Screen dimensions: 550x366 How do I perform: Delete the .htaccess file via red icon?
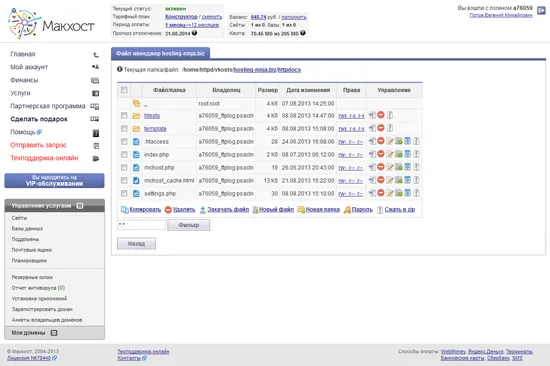pos(381,141)
